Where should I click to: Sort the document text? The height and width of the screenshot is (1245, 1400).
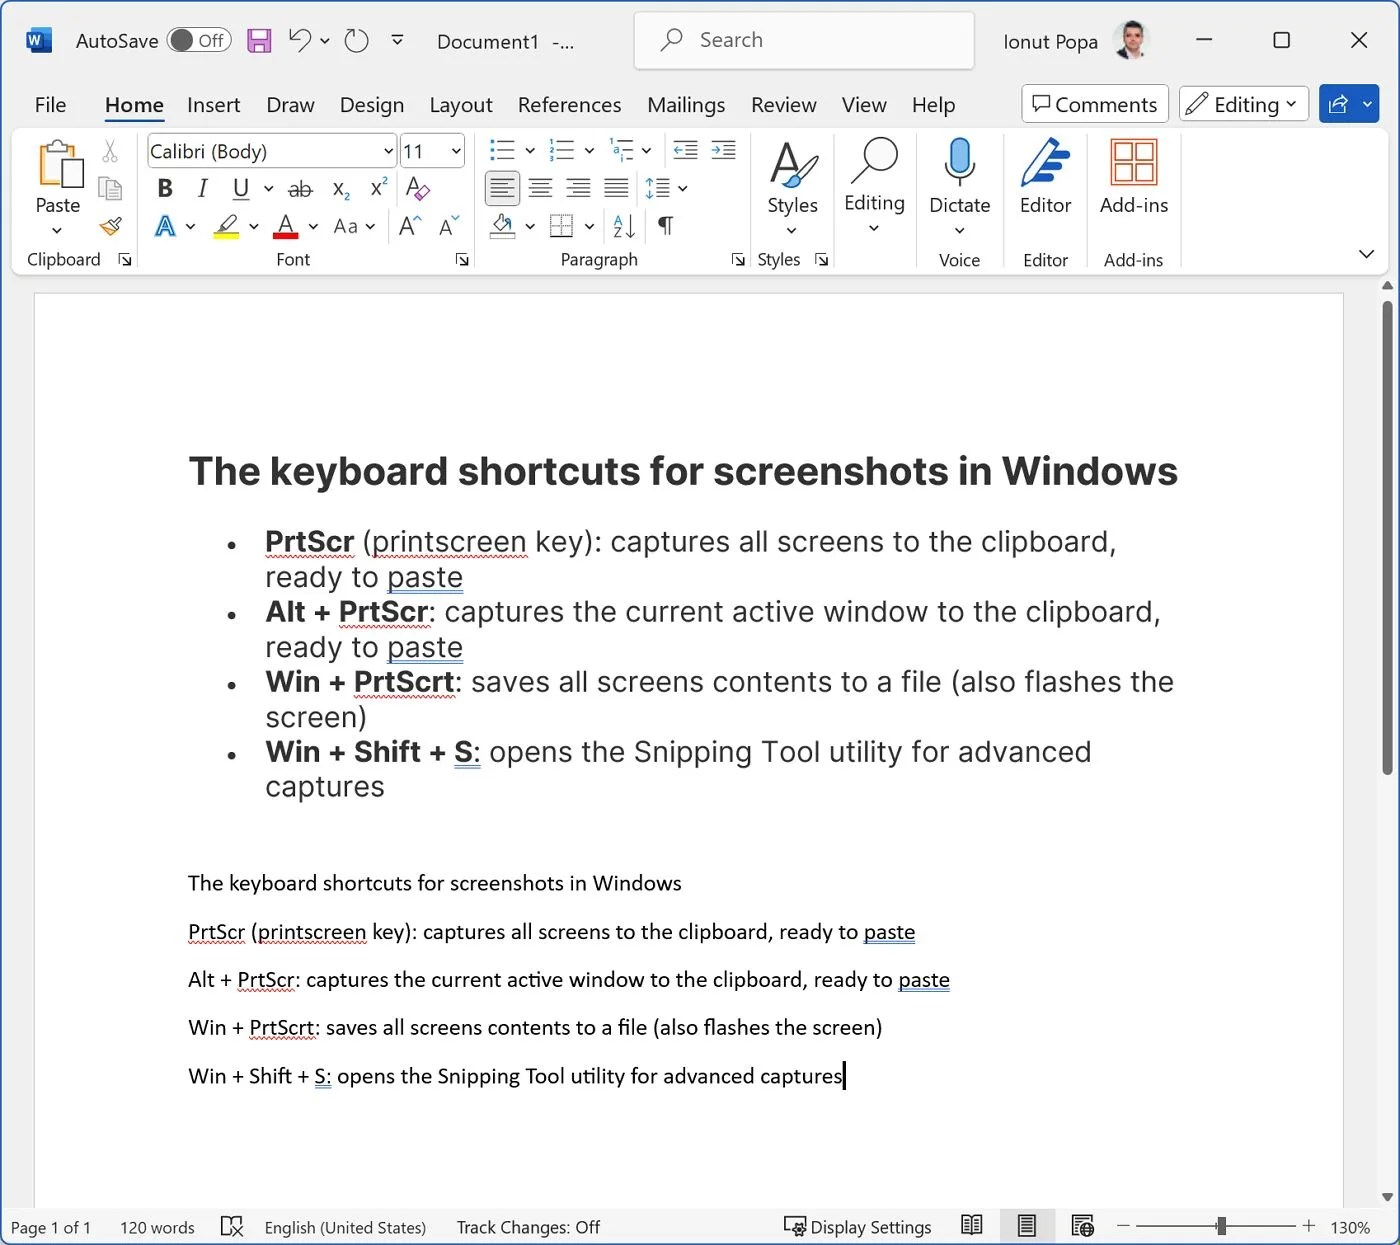tap(622, 227)
